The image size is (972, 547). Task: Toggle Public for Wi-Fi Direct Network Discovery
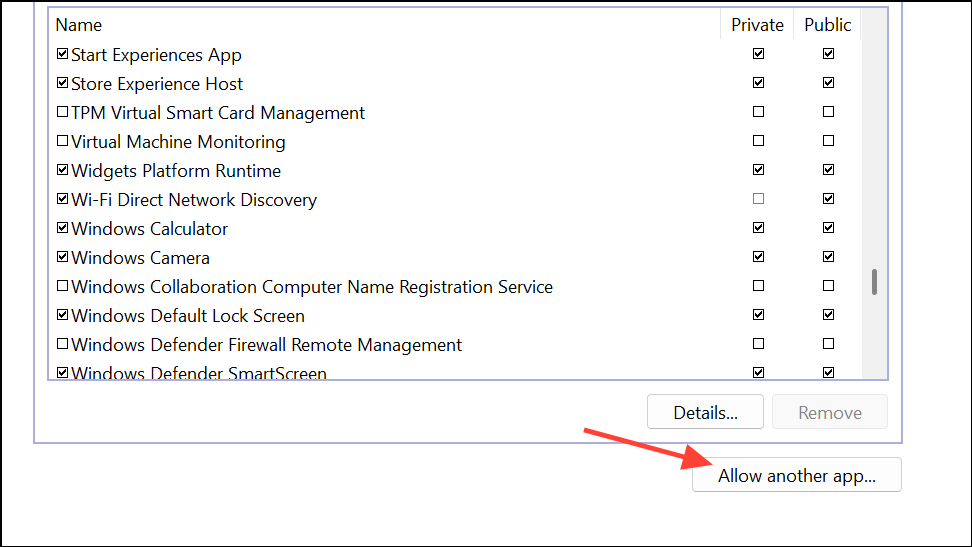828,198
